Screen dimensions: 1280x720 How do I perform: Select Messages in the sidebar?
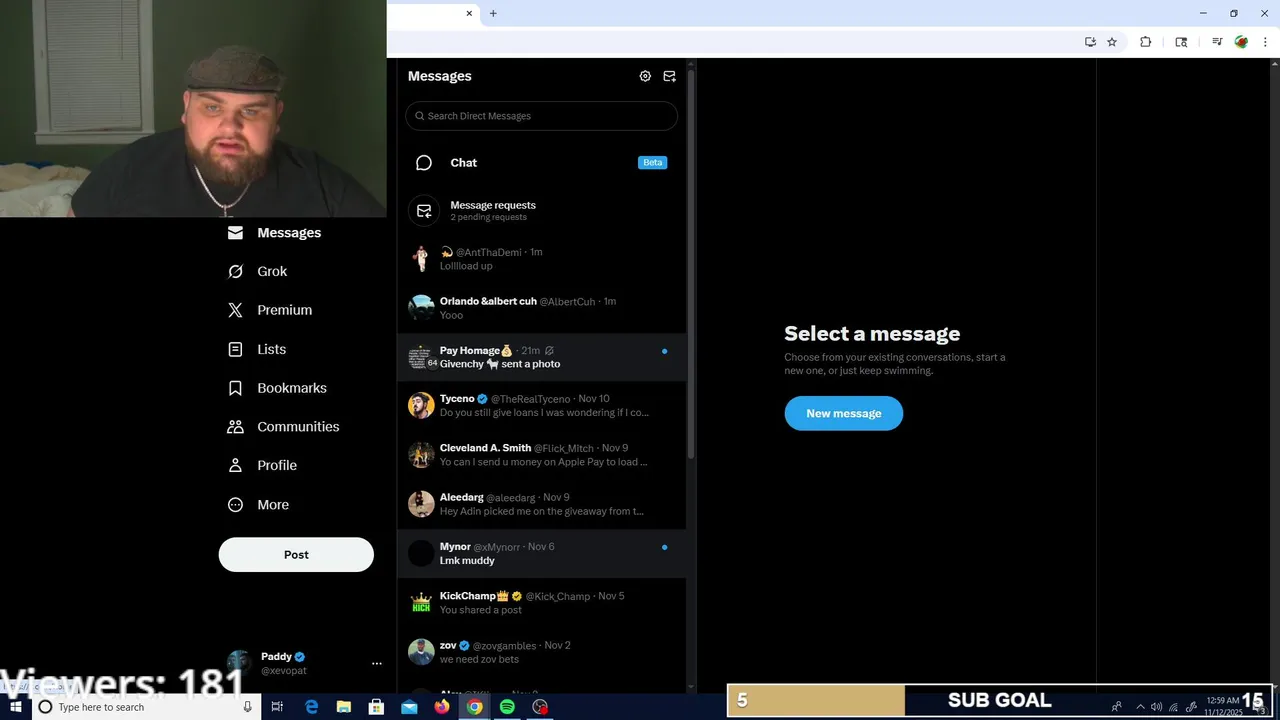click(x=274, y=233)
